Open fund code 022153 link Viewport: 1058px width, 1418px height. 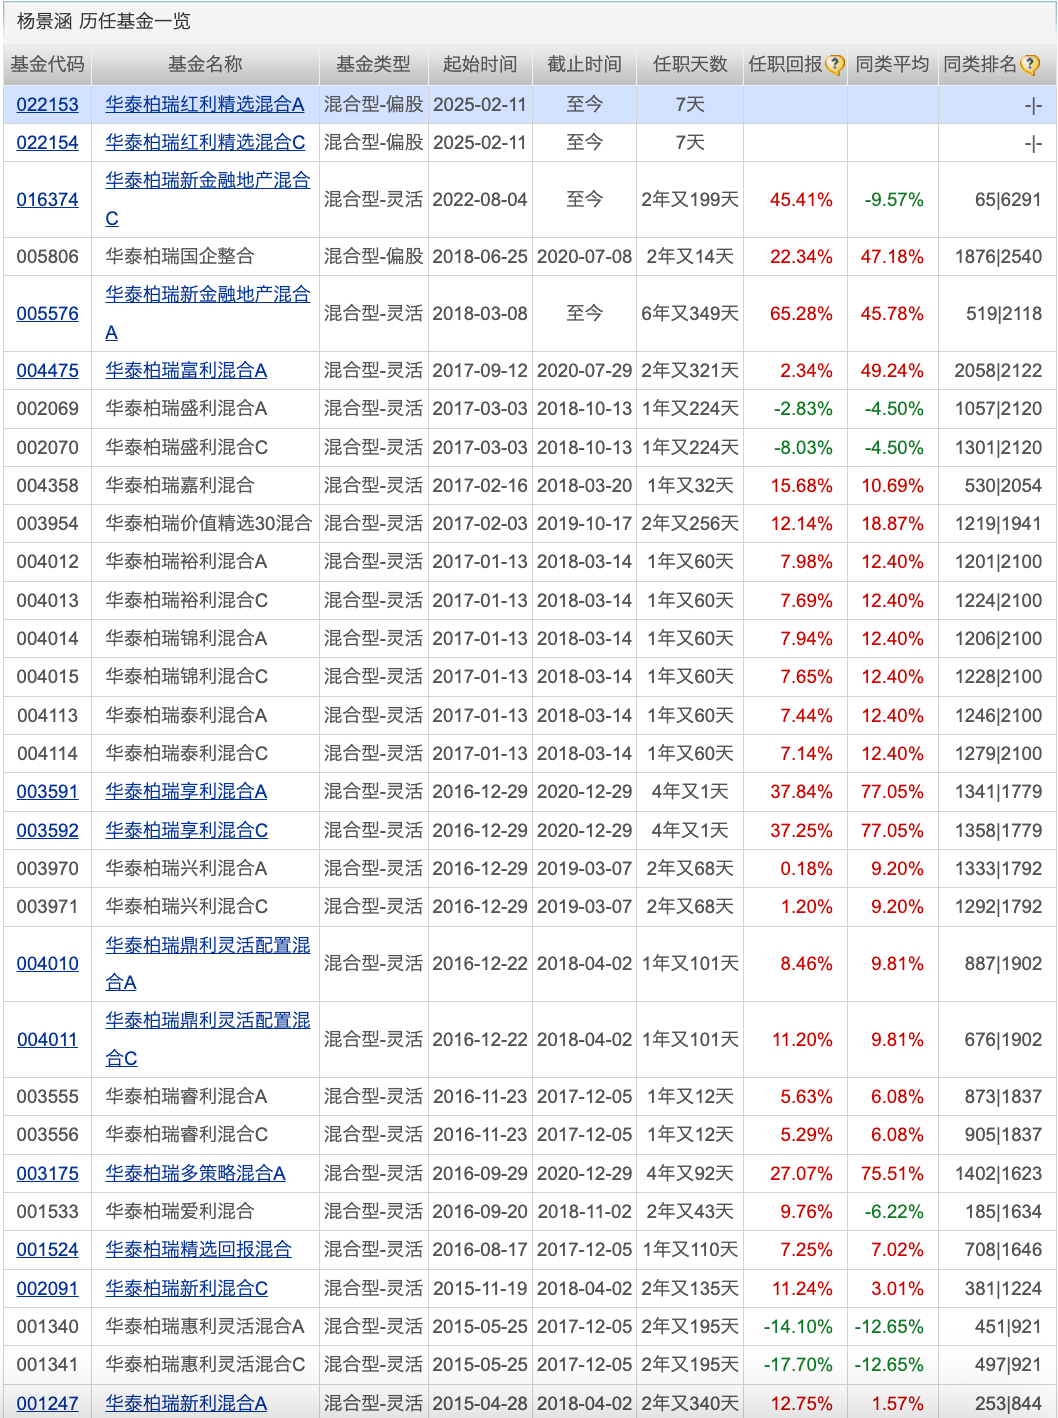point(47,104)
